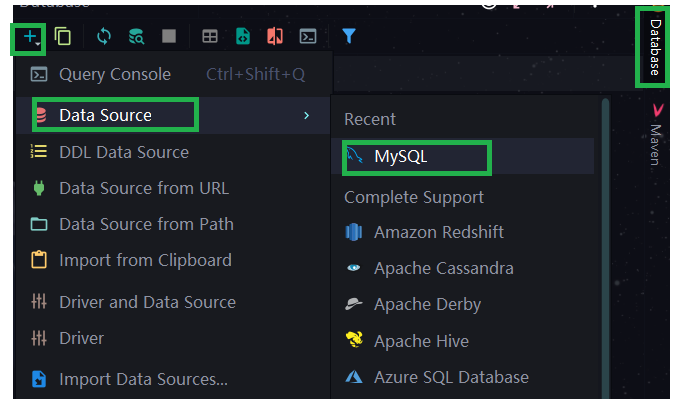Click the Azure SQL Database icon
The height and width of the screenshot is (402, 677).
pyautogui.click(x=354, y=377)
